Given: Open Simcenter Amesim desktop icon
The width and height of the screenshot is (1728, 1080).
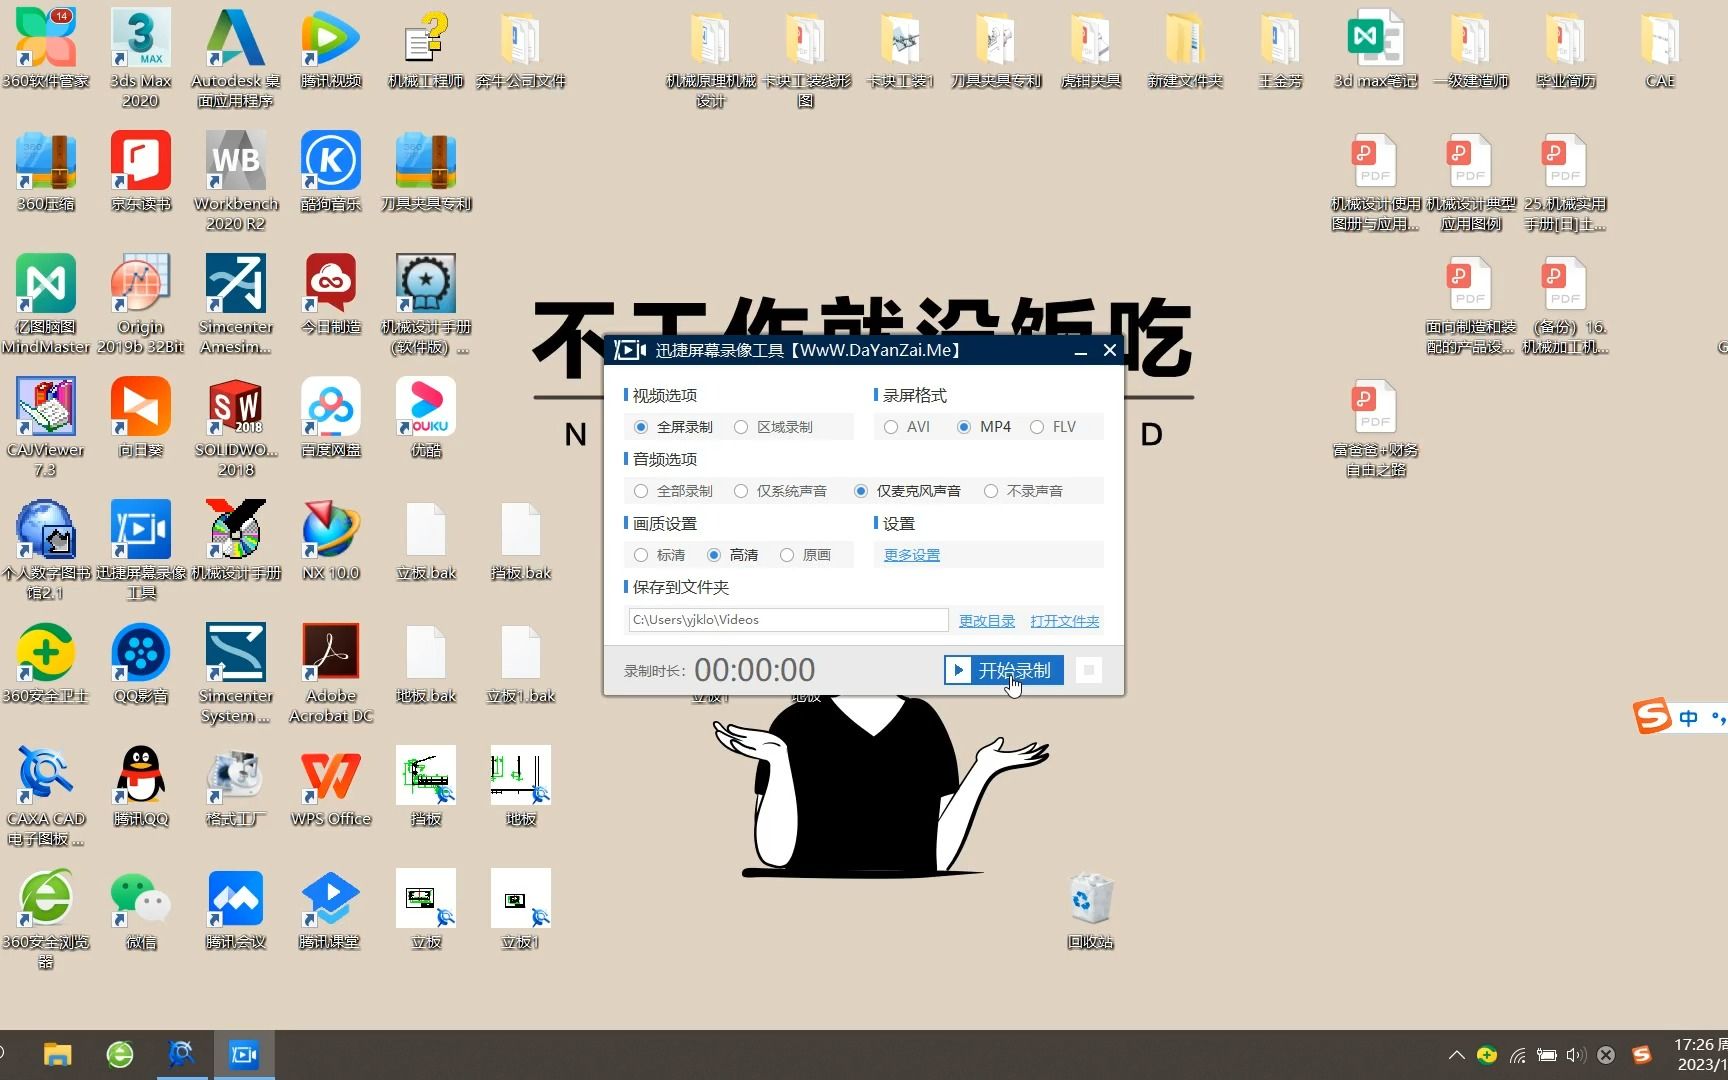Looking at the screenshot, I should click(236, 304).
